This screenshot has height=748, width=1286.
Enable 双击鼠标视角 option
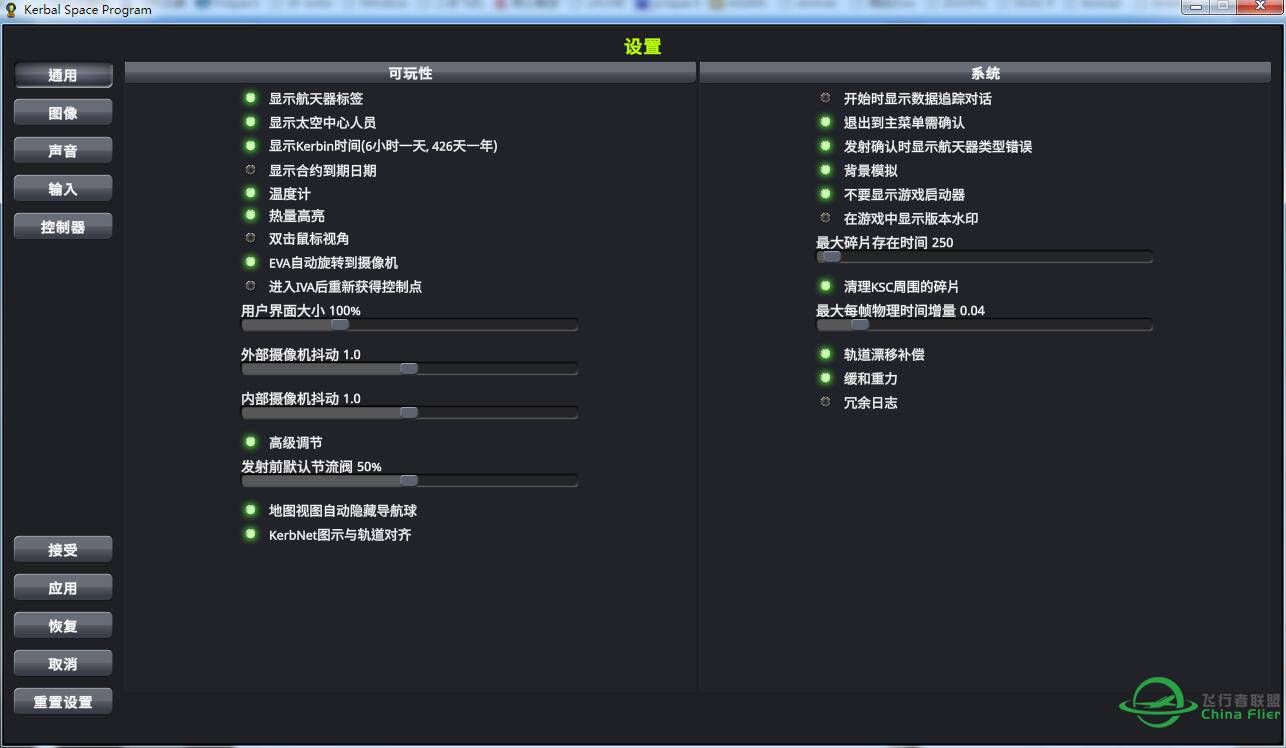pyautogui.click(x=250, y=238)
